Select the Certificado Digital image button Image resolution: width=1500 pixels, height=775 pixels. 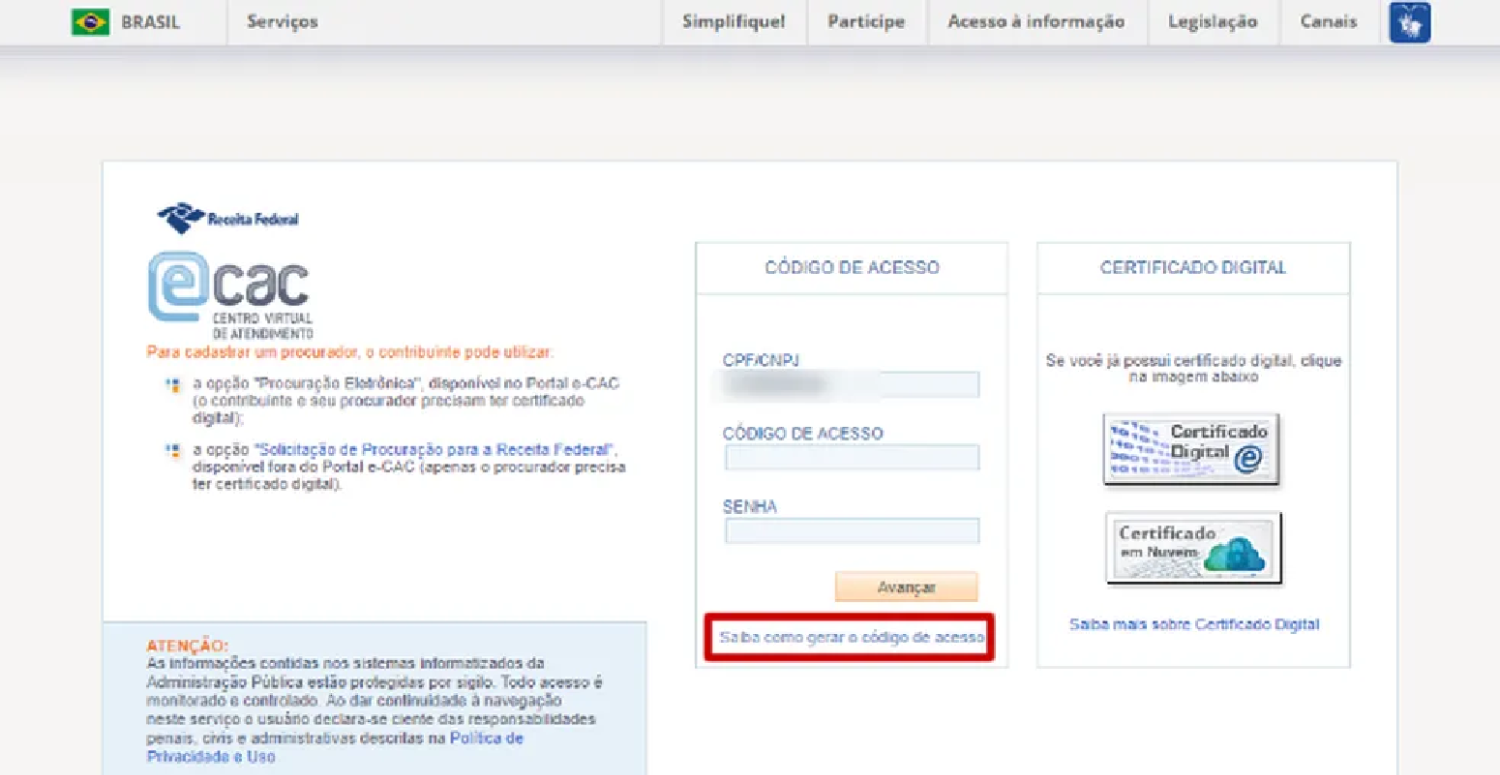[x=1191, y=449]
